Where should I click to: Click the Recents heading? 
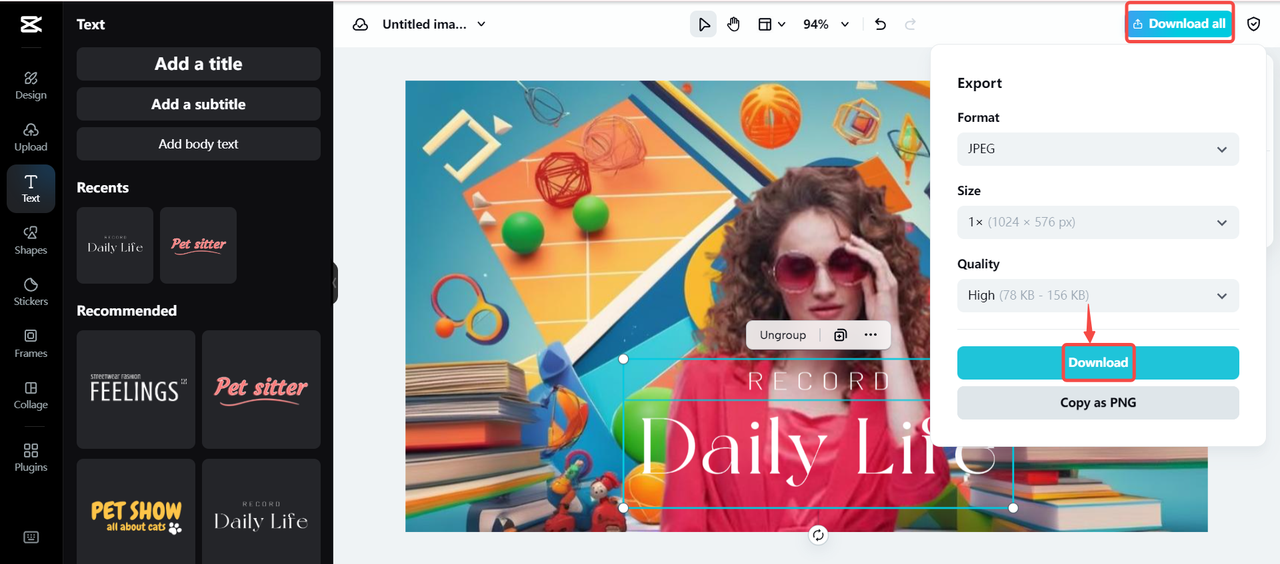(x=103, y=188)
